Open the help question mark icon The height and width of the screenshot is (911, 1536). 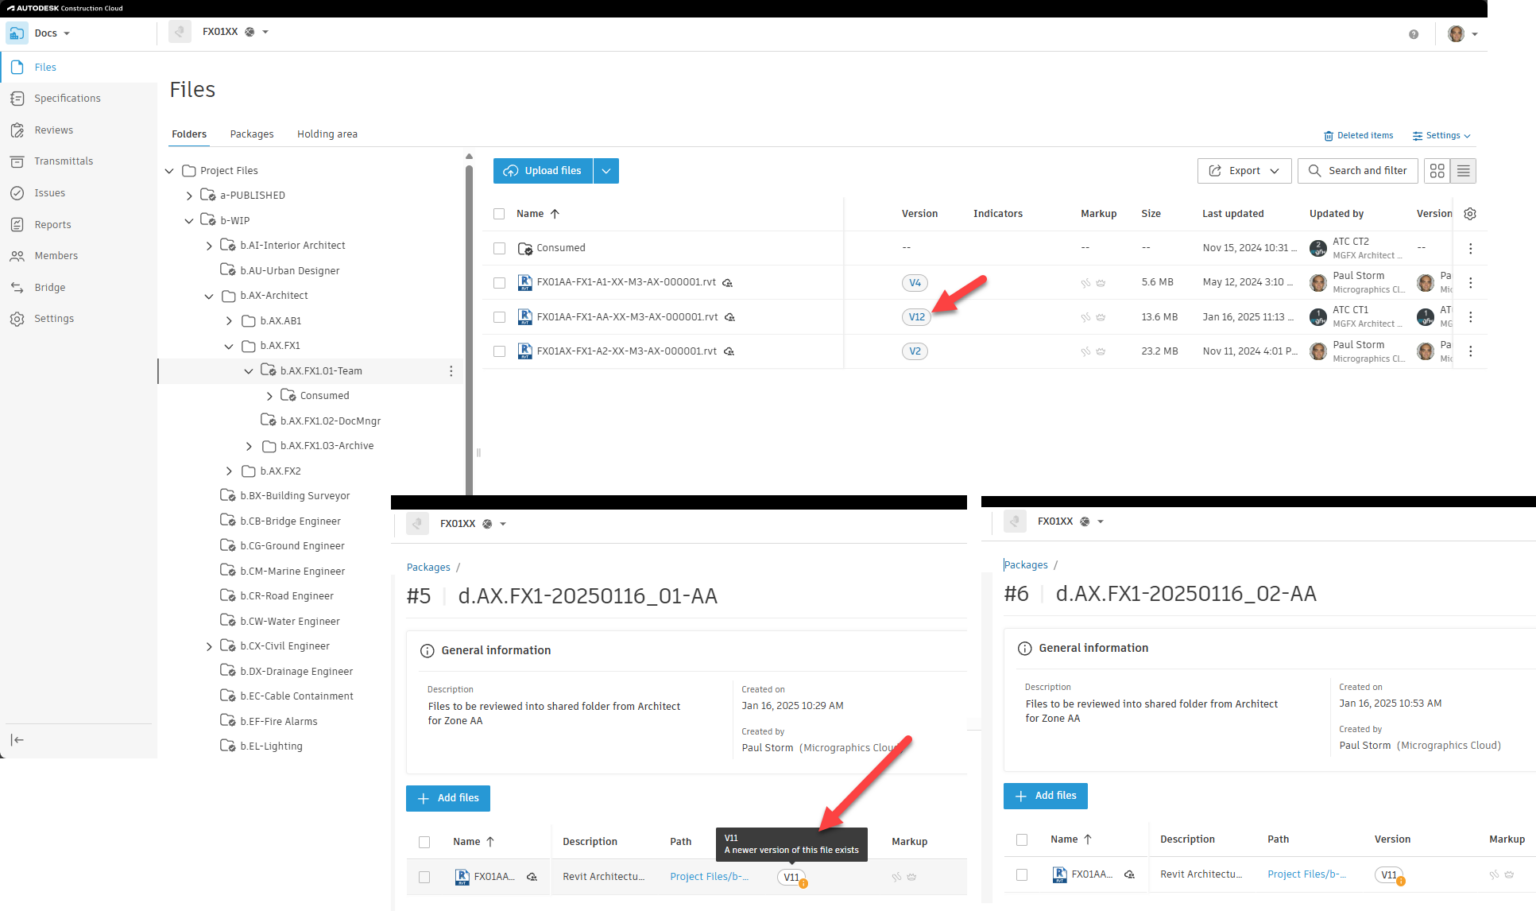(1413, 34)
